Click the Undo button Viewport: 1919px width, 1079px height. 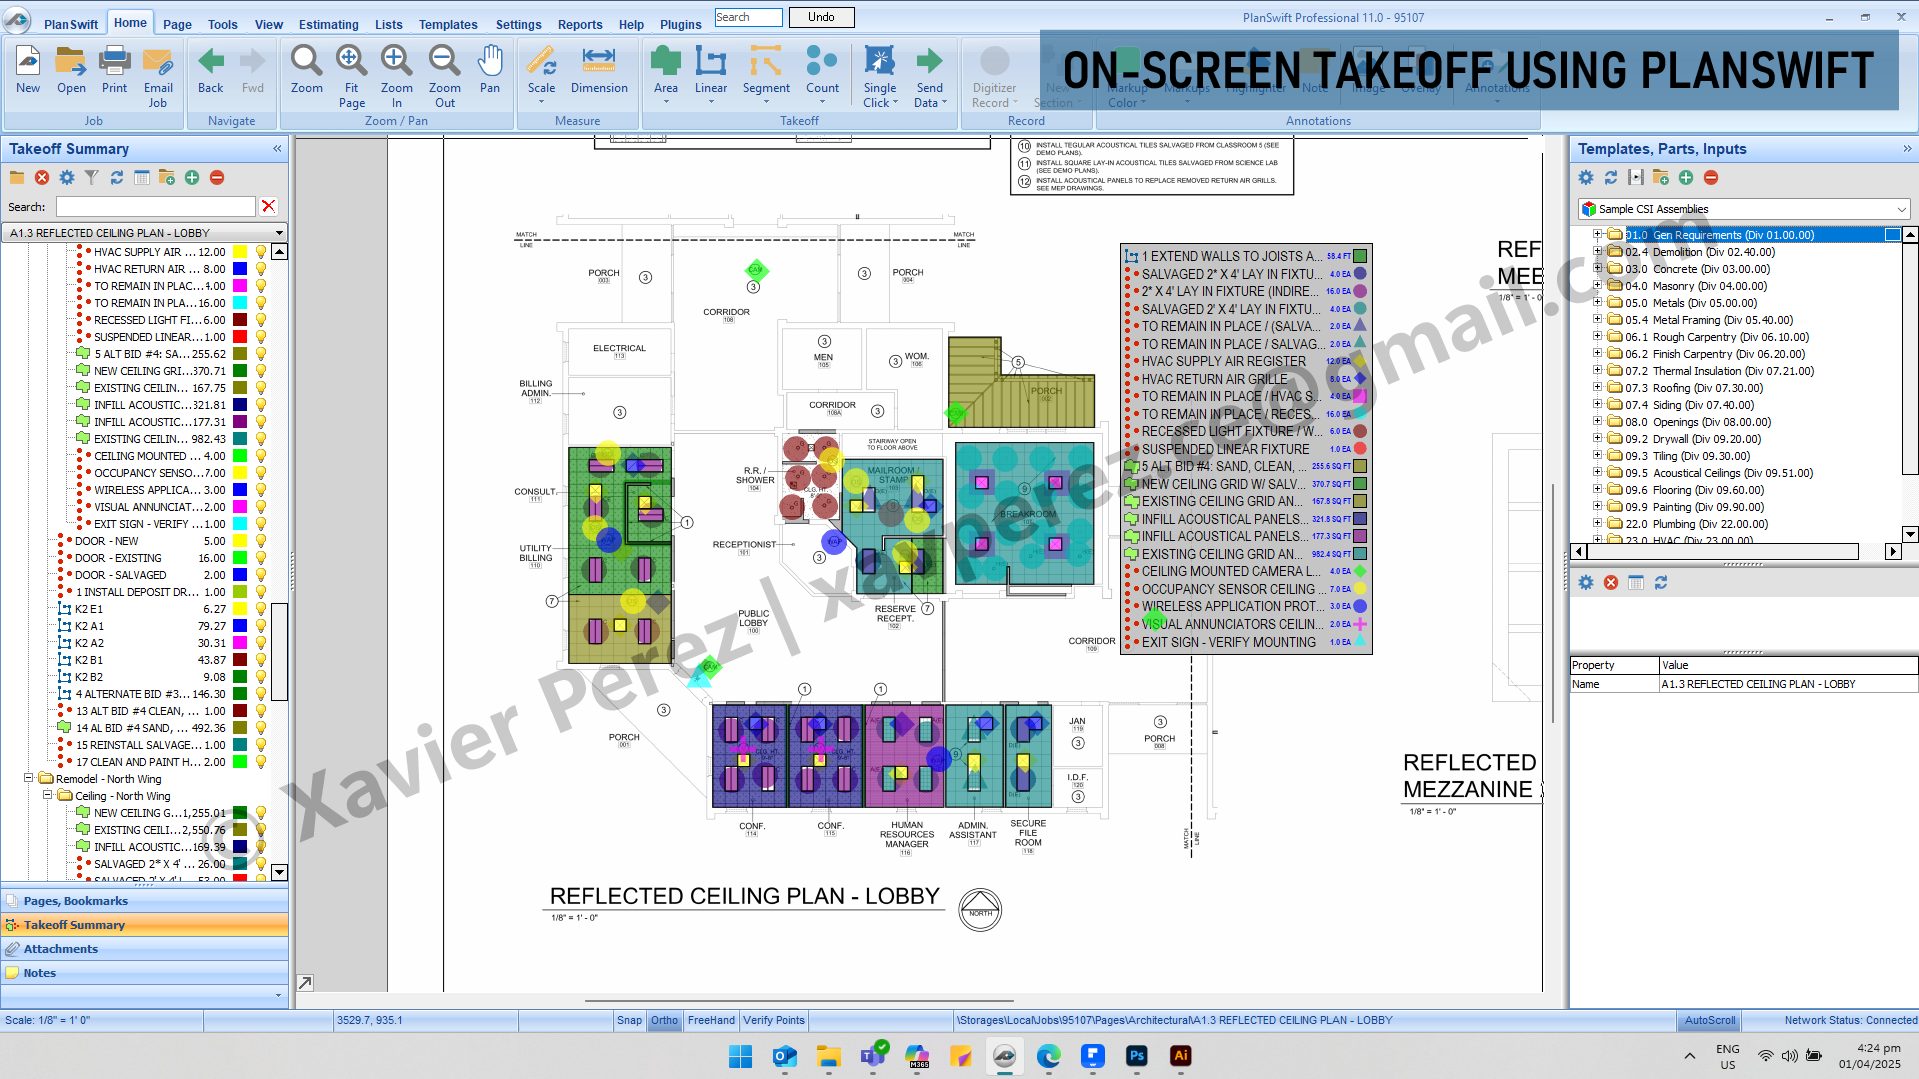pos(821,17)
